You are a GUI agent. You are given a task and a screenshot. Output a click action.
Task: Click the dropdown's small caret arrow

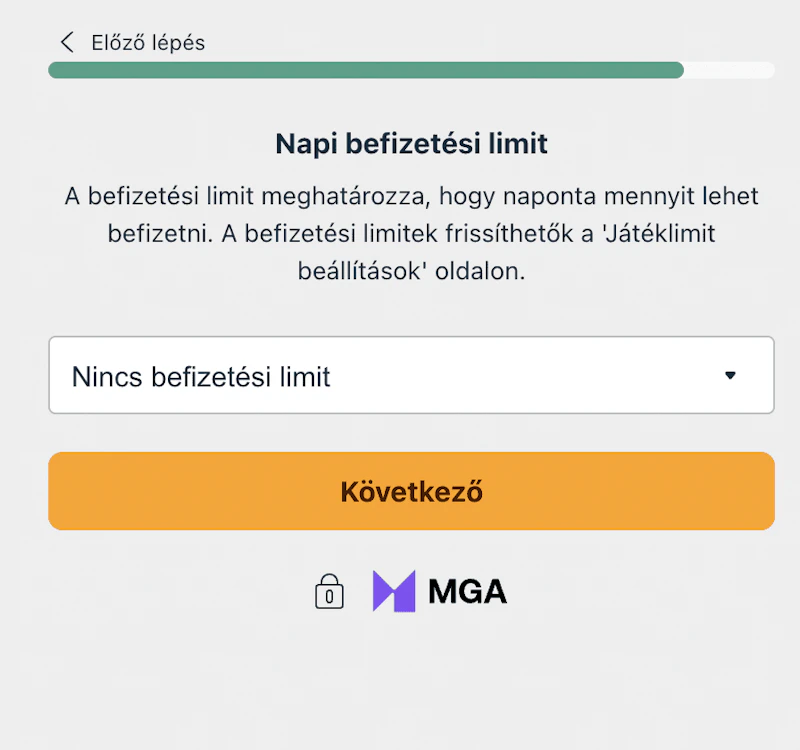730,376
